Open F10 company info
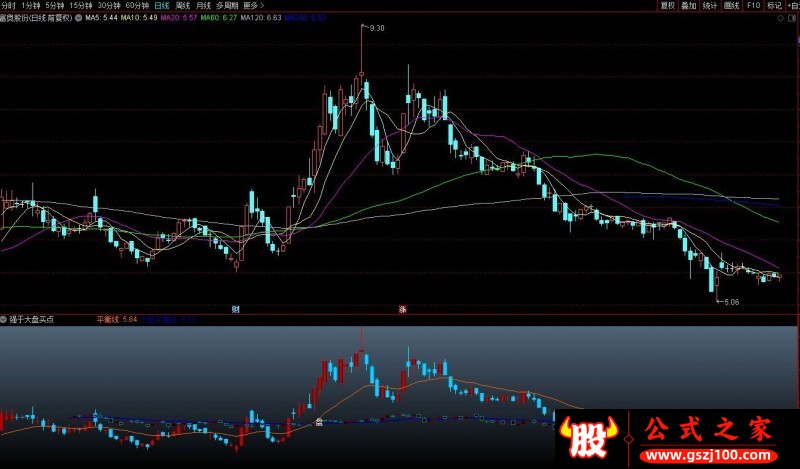This screenshot has height=469, width=800. (753, 5)
